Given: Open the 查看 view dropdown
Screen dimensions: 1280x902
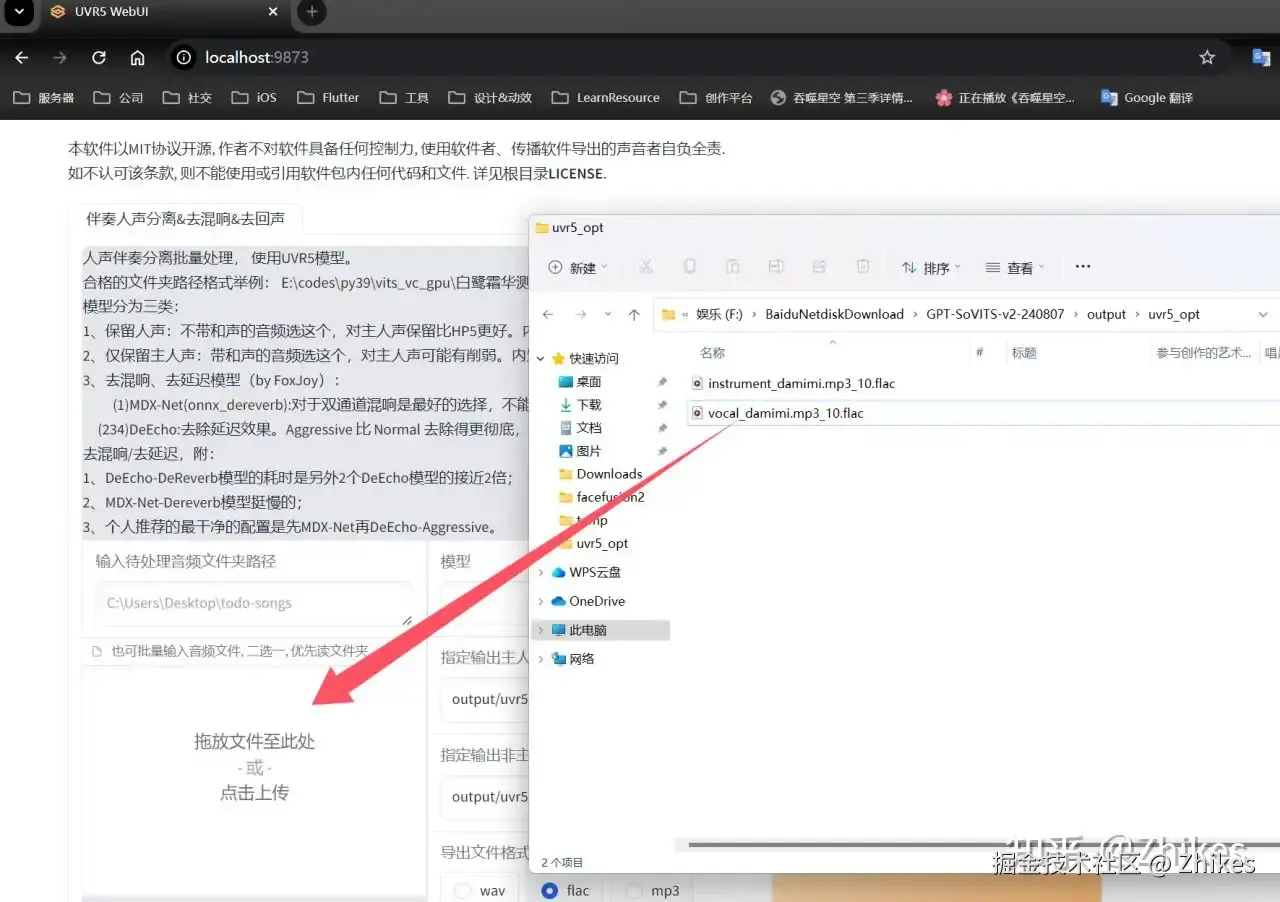Looking at the screenshot, I should tap(1014, 268).
